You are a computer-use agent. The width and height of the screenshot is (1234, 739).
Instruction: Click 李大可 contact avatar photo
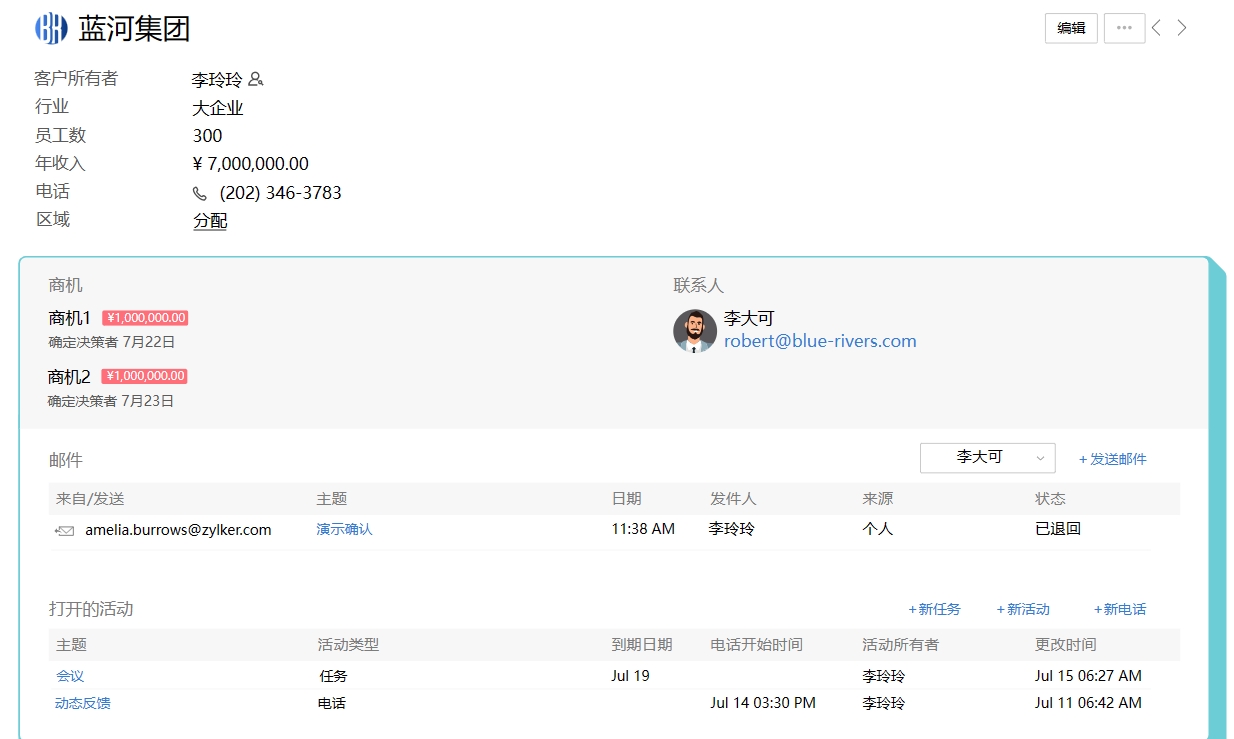coord(695,331)
